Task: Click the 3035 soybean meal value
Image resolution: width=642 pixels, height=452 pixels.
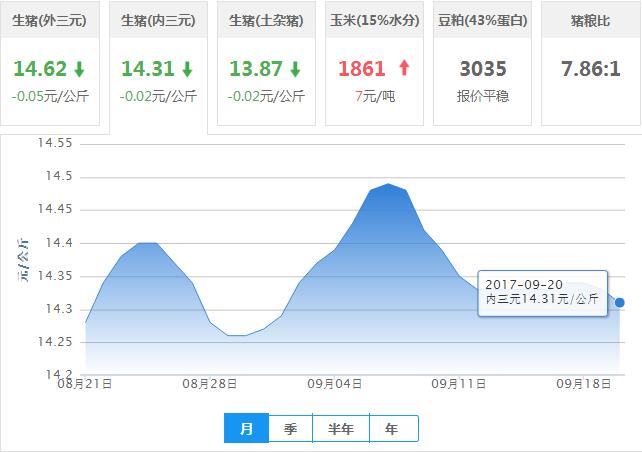Action: [x=483, y=69]
